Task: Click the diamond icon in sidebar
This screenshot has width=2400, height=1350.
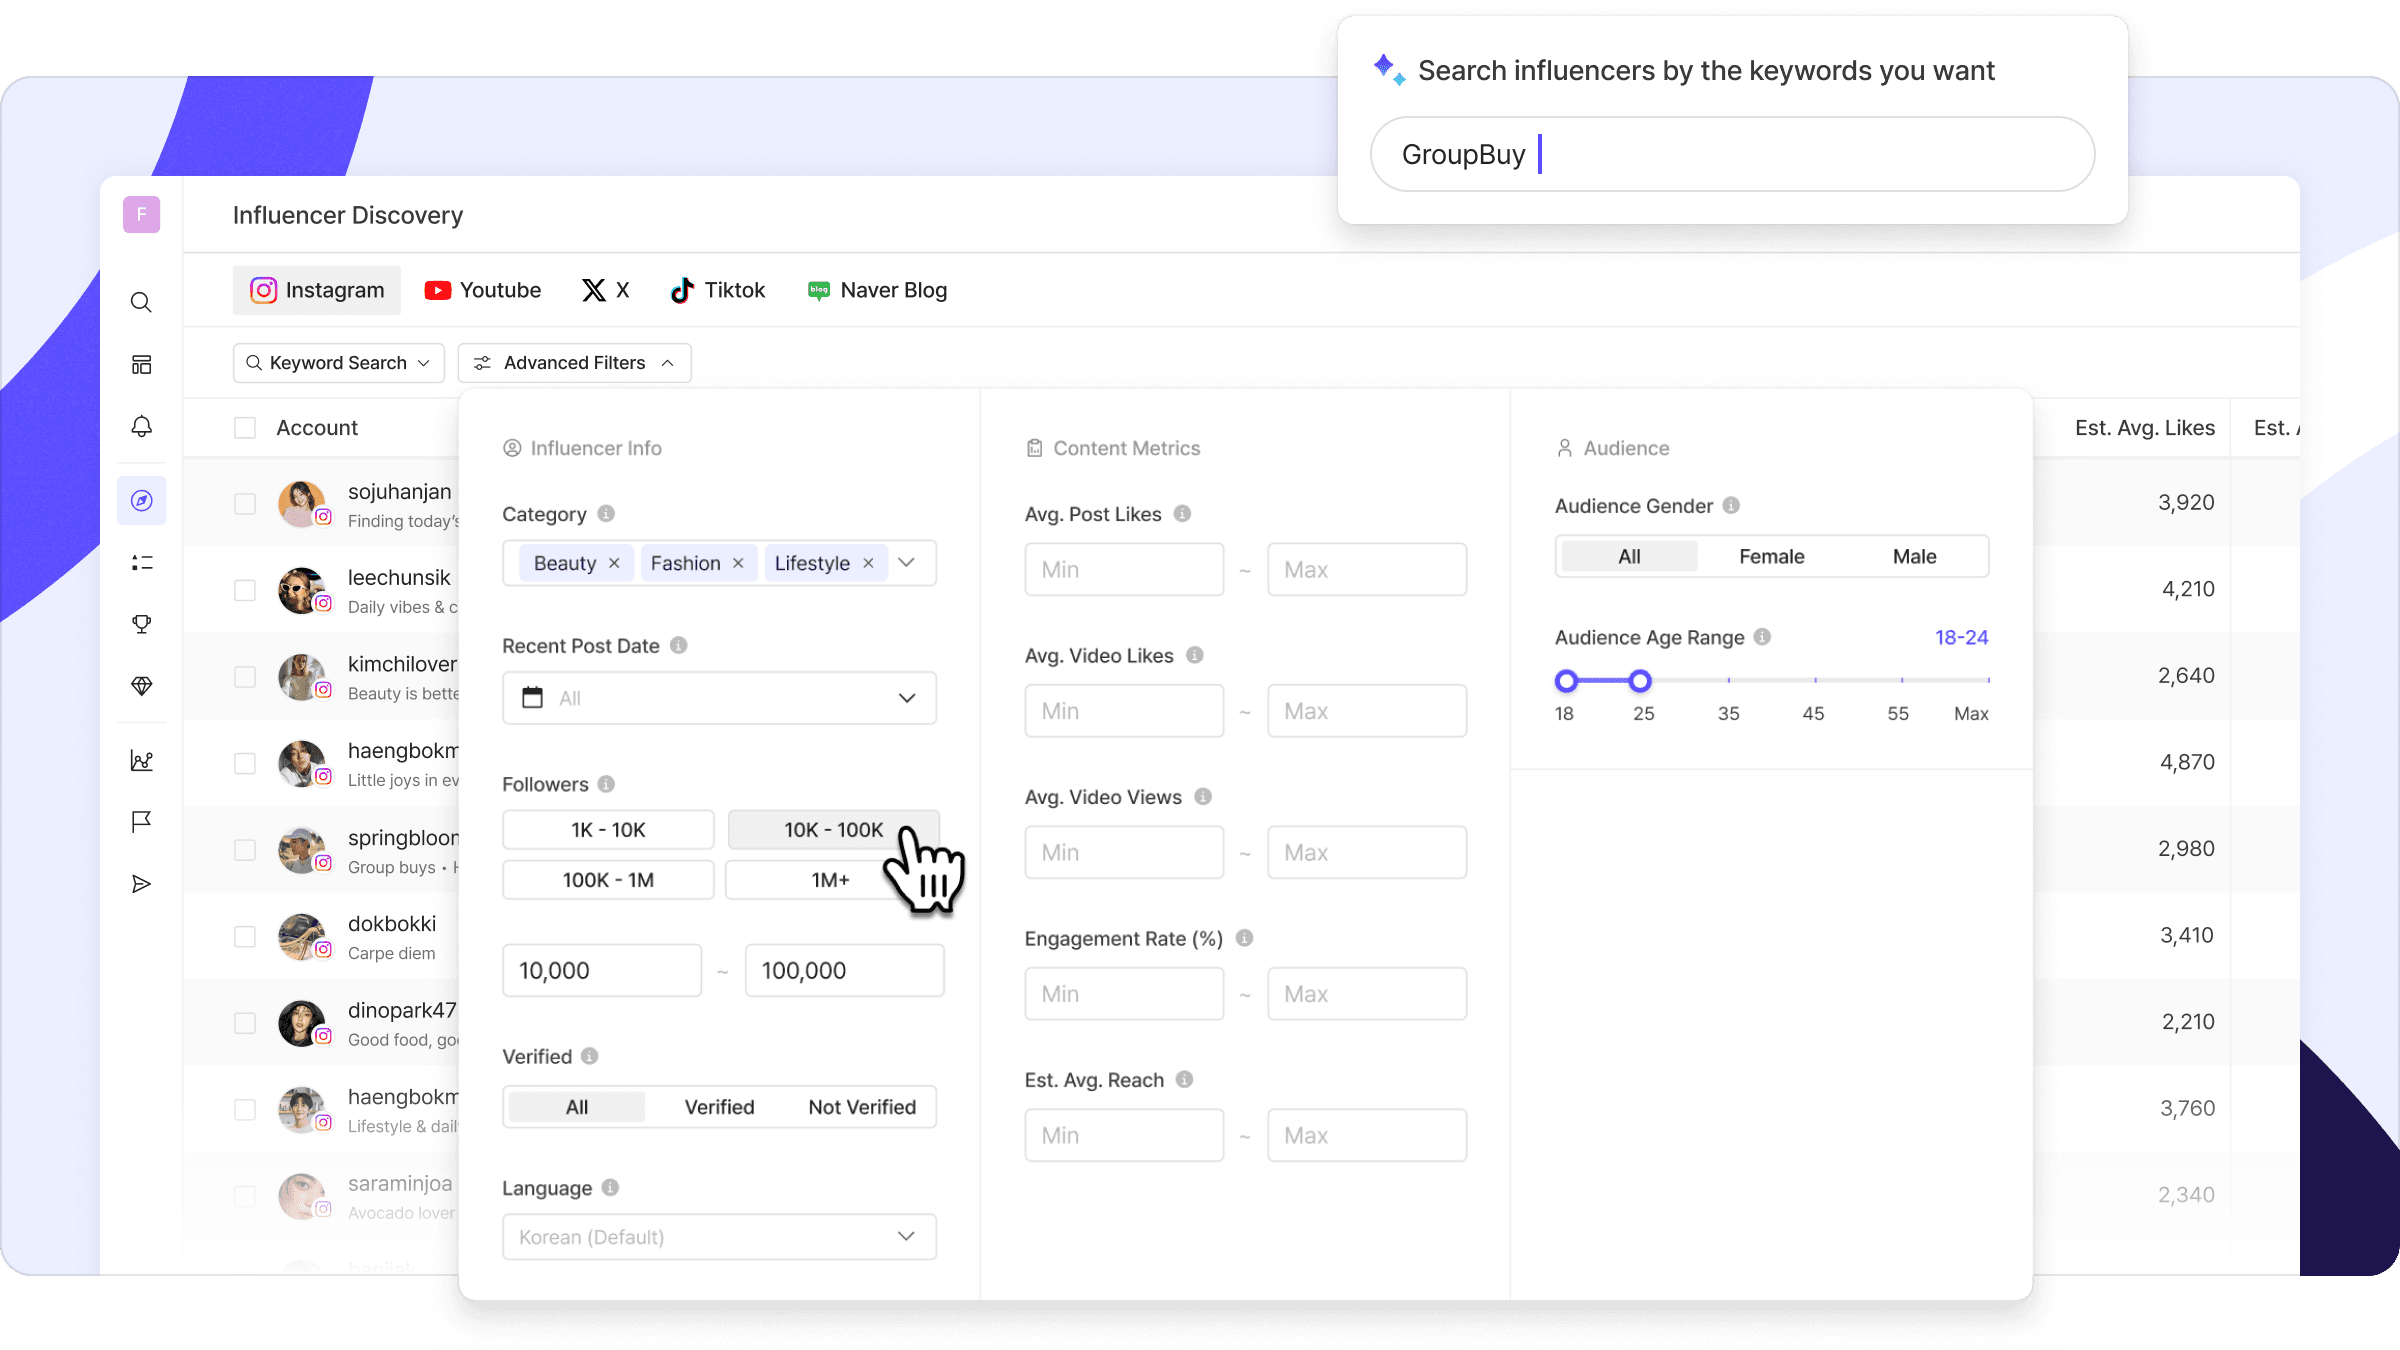Action: click(141, 686)
